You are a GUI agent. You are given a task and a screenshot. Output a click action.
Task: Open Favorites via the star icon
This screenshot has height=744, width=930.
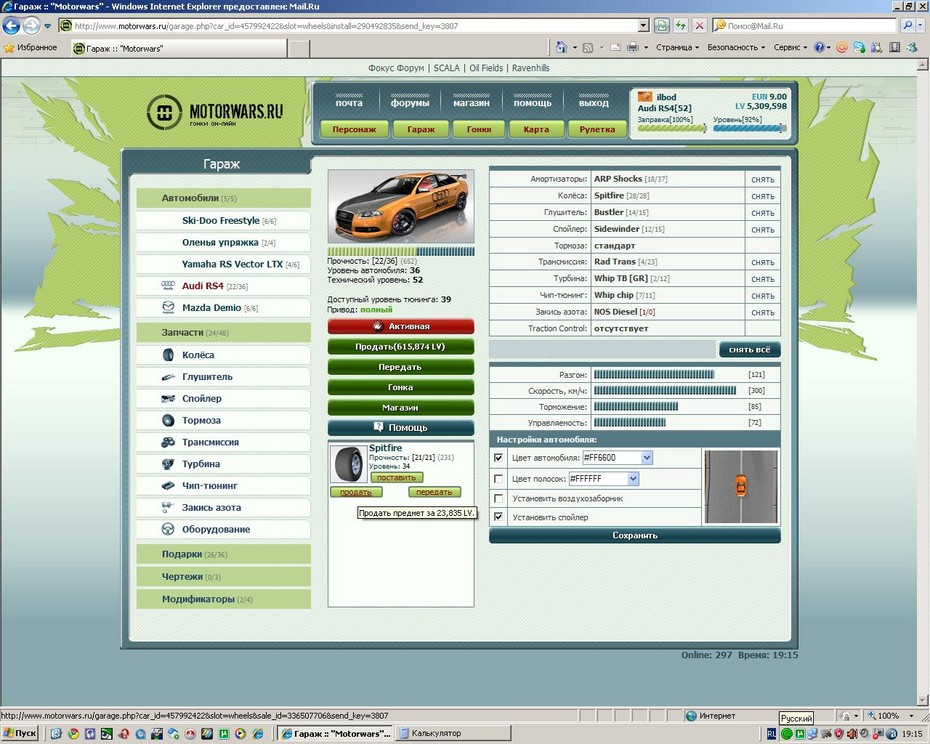(x=9, y=47)
